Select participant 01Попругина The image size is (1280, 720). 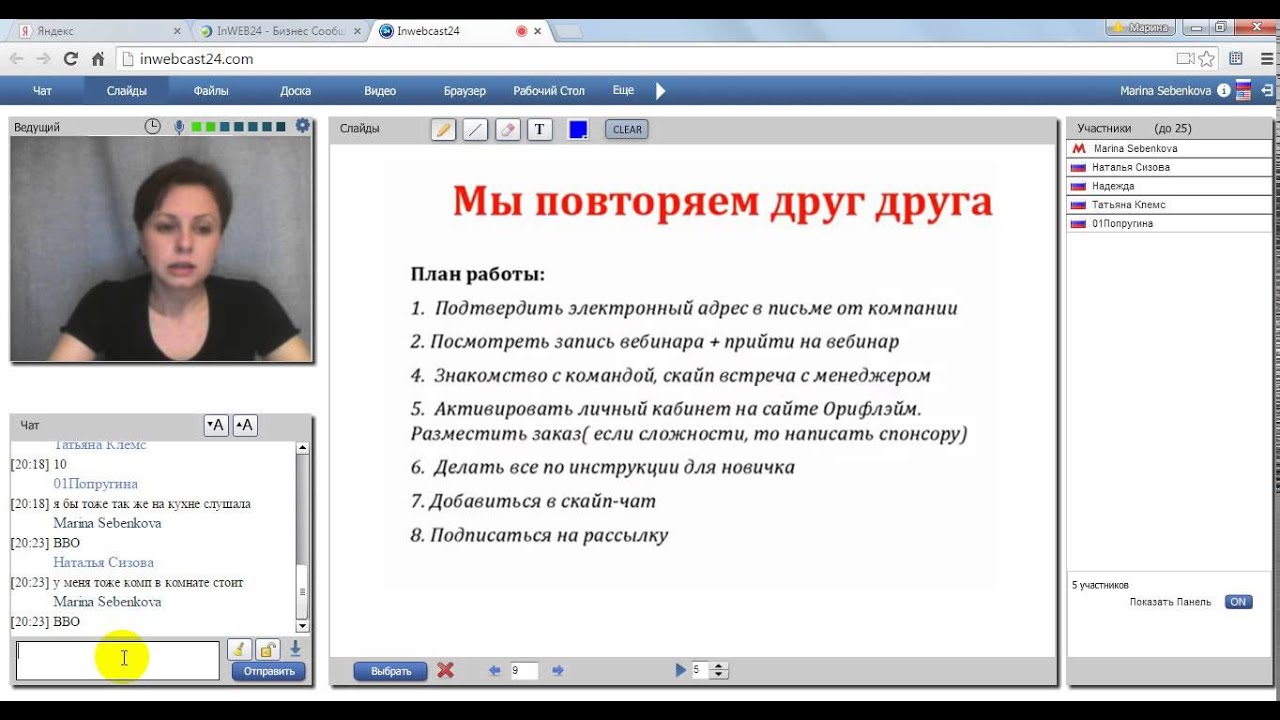[1169, 224]
